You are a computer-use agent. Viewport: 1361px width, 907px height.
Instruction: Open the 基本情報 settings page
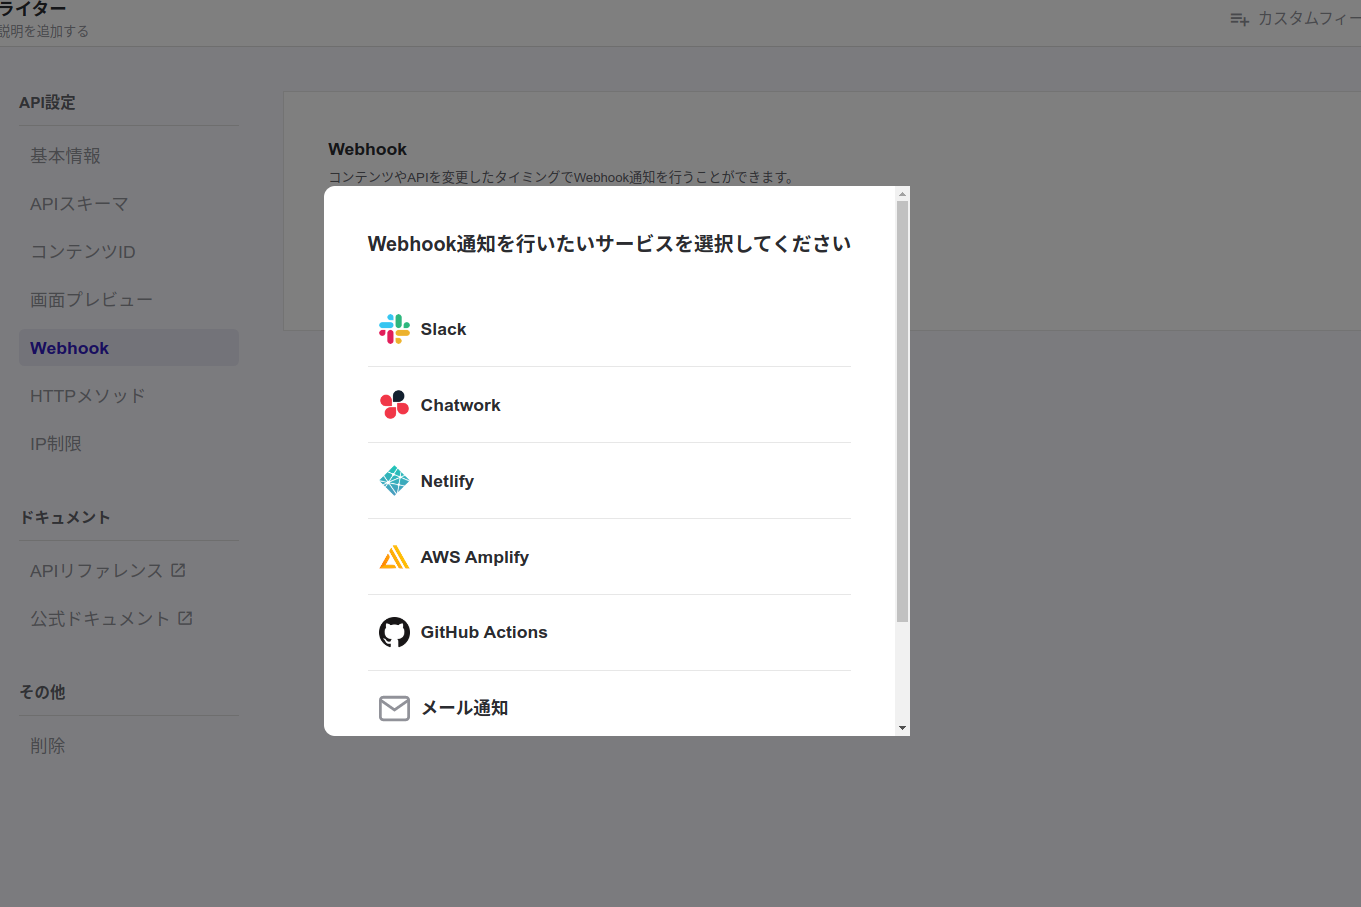tap(66, 156)
